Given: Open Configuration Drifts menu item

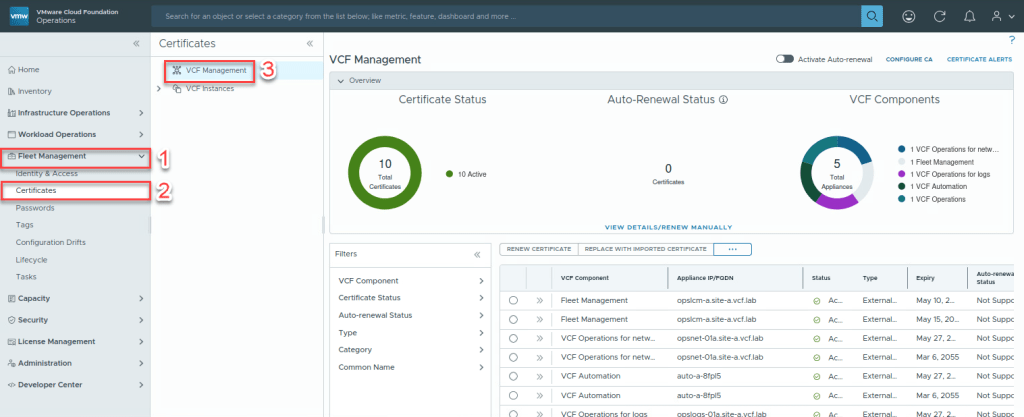Looking at the screenshot, I should tap(50, 242).
